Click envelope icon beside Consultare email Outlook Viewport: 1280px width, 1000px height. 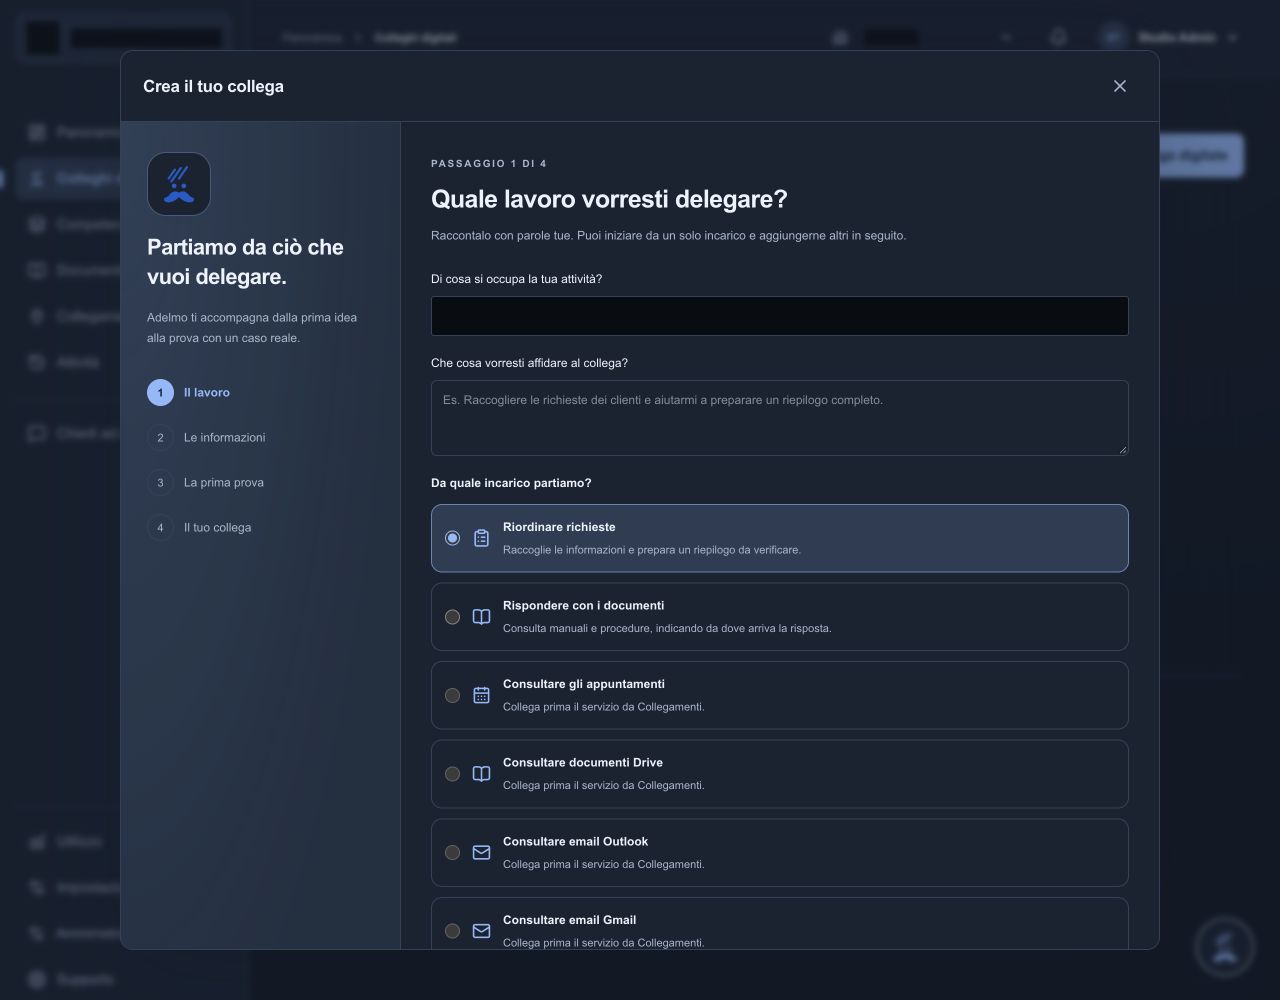[481, 853]
